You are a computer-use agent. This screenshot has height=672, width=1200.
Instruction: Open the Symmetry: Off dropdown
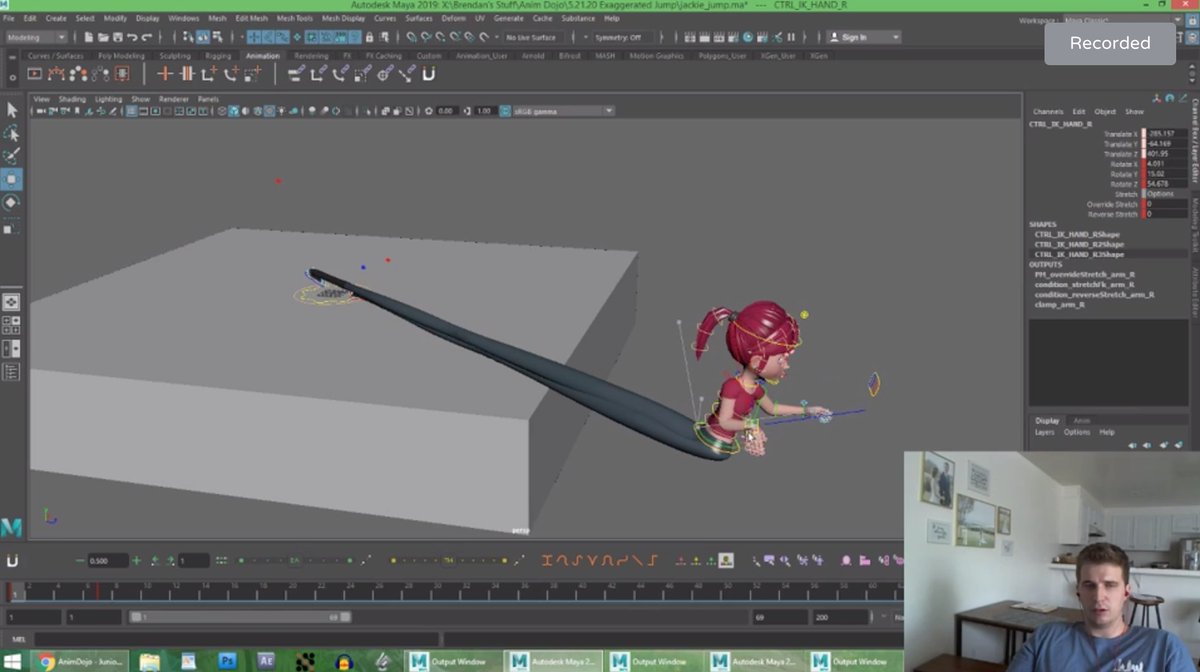pyautogui.click(x=623, y=37)
